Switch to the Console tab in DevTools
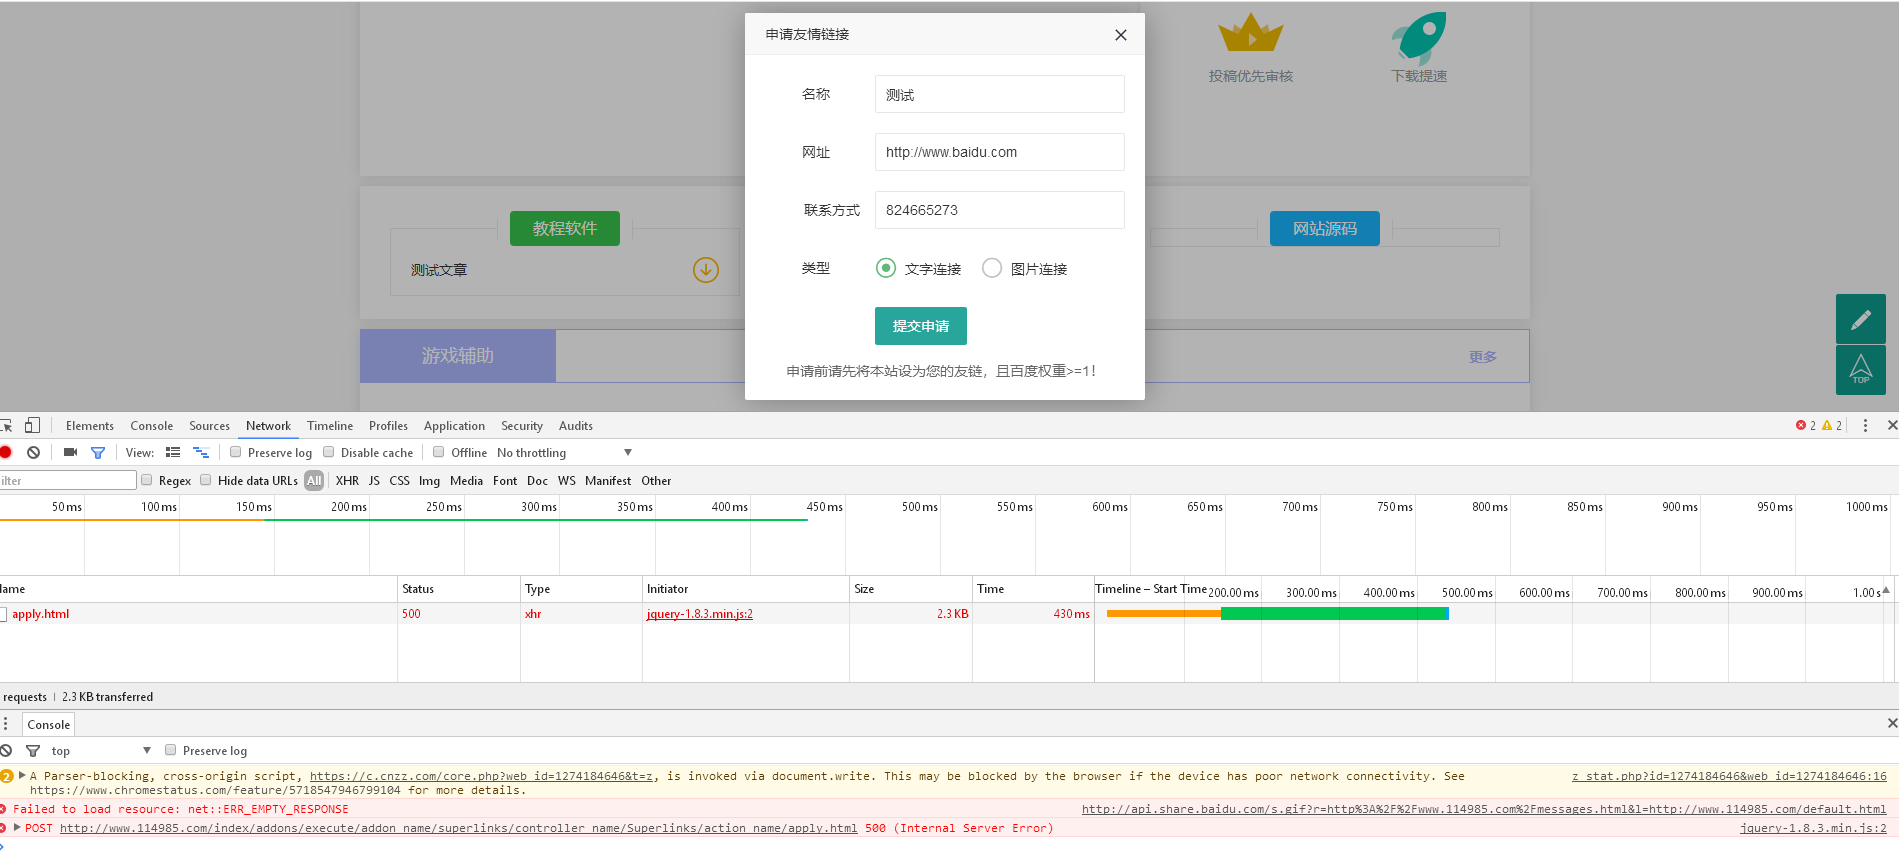Image resolution: width=1899 pixels, height=853 pixels. coord(151,426)
